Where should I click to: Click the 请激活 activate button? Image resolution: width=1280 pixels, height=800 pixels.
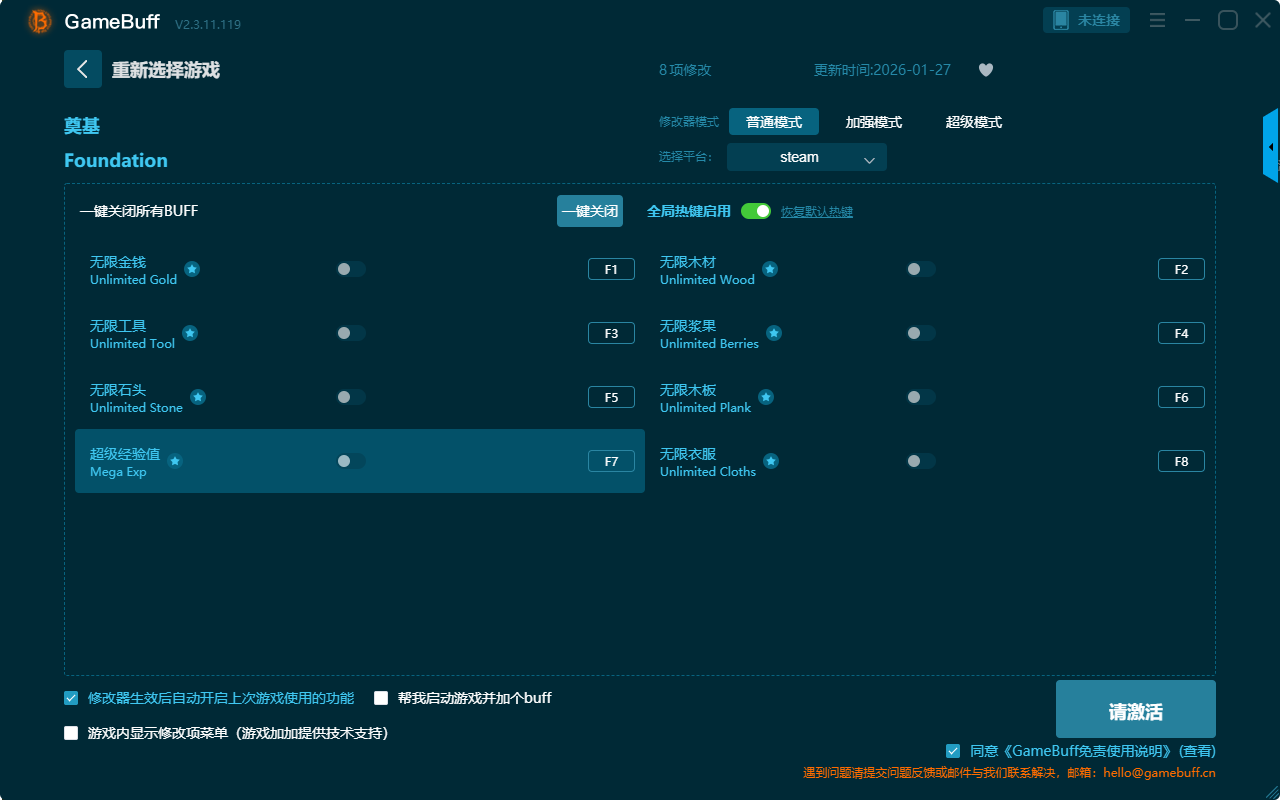(1135, 709)
